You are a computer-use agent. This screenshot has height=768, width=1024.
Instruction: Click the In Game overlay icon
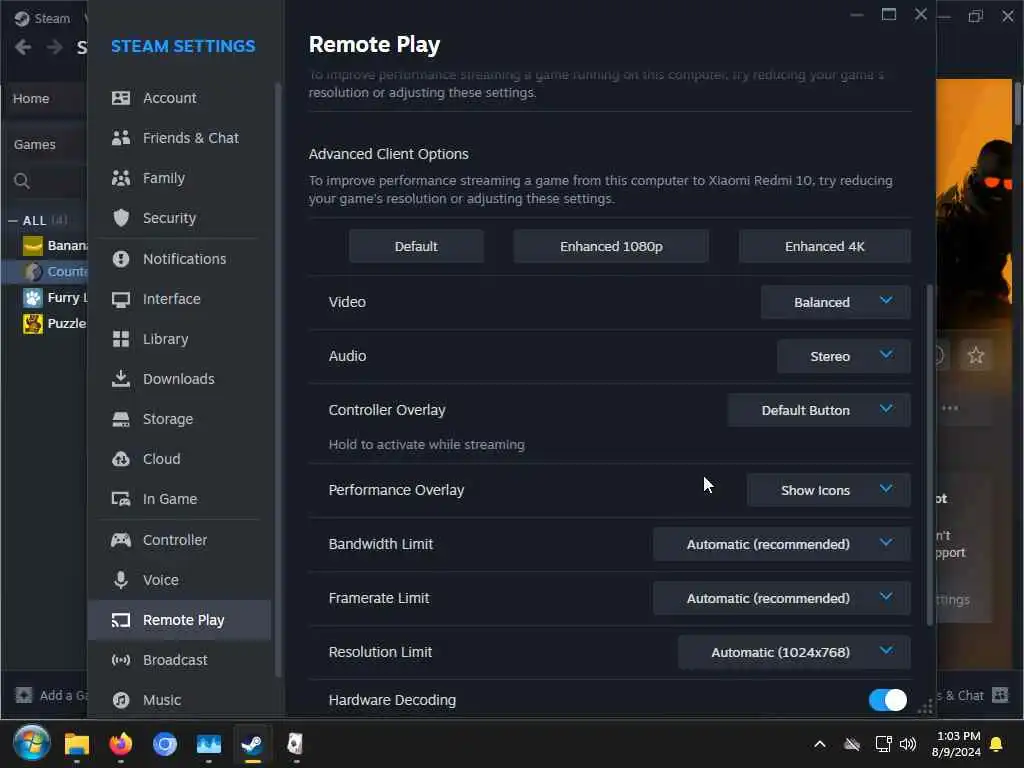(x=121, y=499)
